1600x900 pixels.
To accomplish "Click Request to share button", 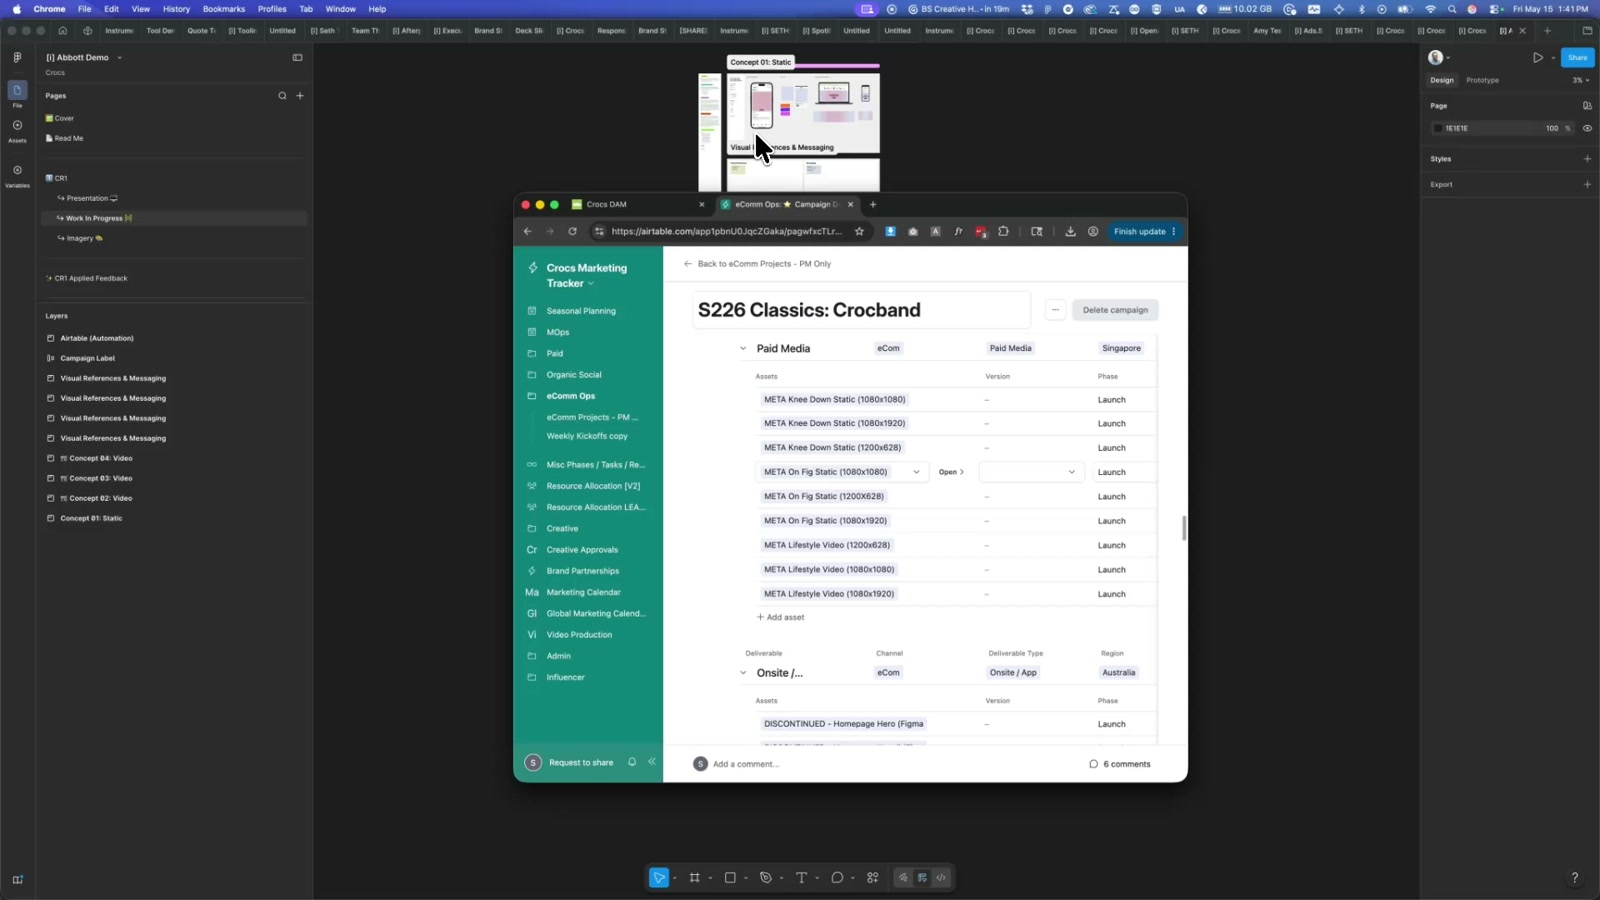I will pos(581,762).
